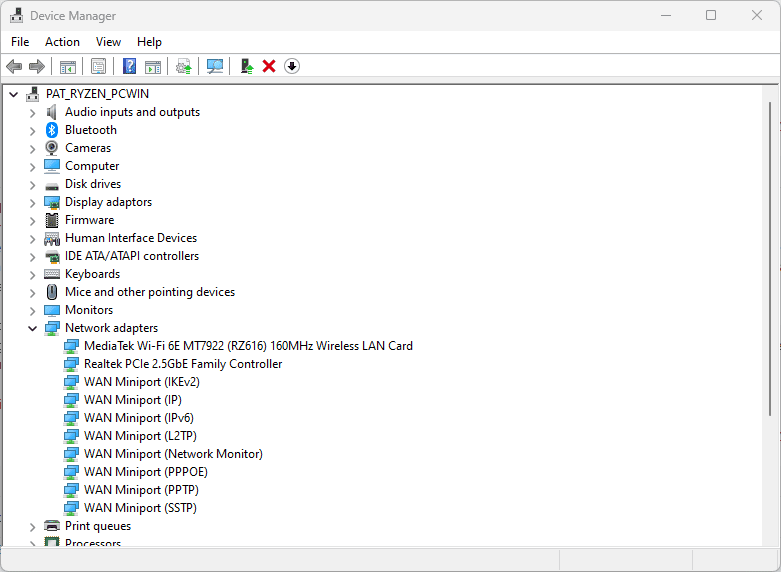The image size is (781, 572).
Task: Select WAN Miniport (IPv6) entry
Action: coord(138,418)
